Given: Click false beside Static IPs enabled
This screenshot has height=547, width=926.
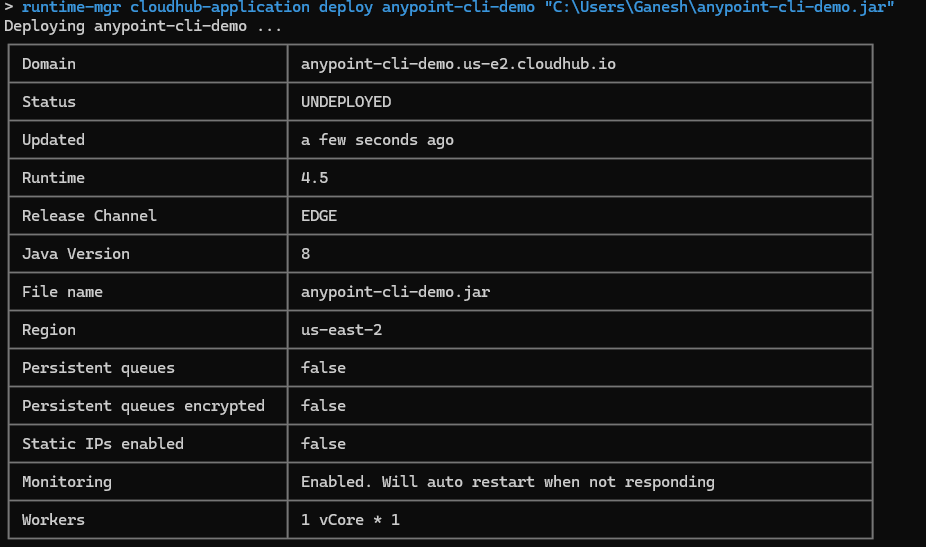Looking at the screenshot, I should coord(323,444).
